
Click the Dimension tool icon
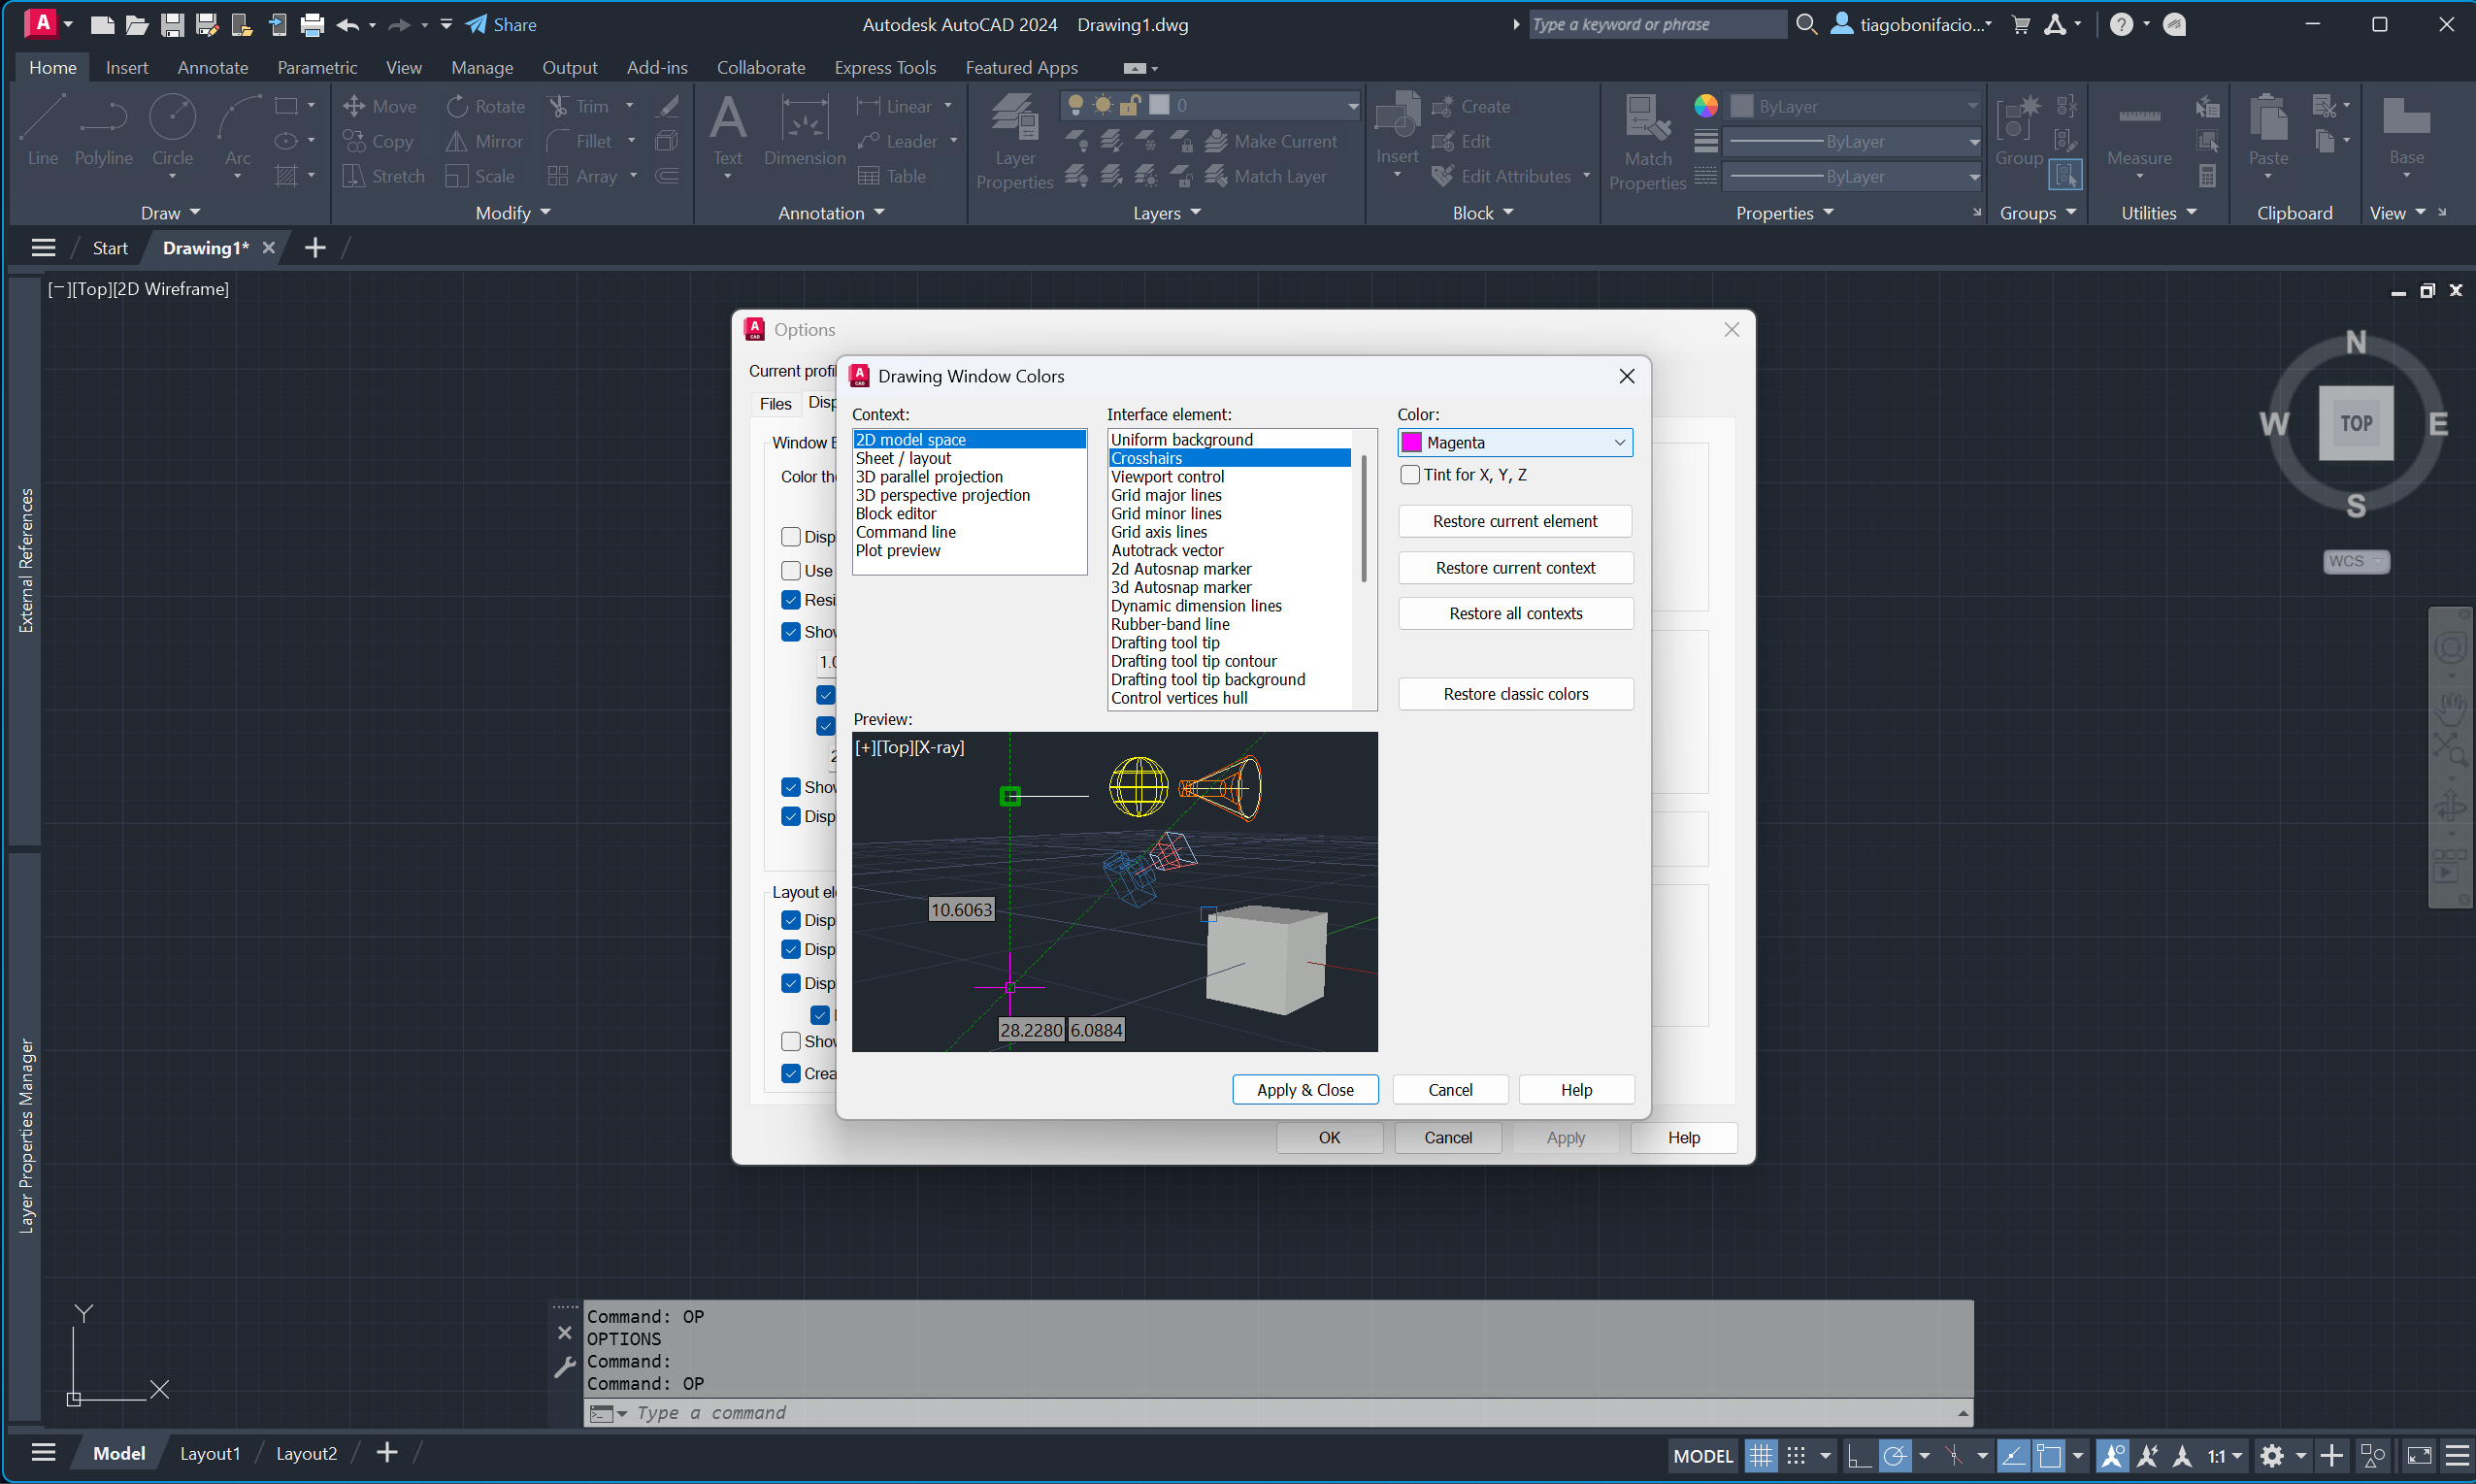(x=804, y=130)
